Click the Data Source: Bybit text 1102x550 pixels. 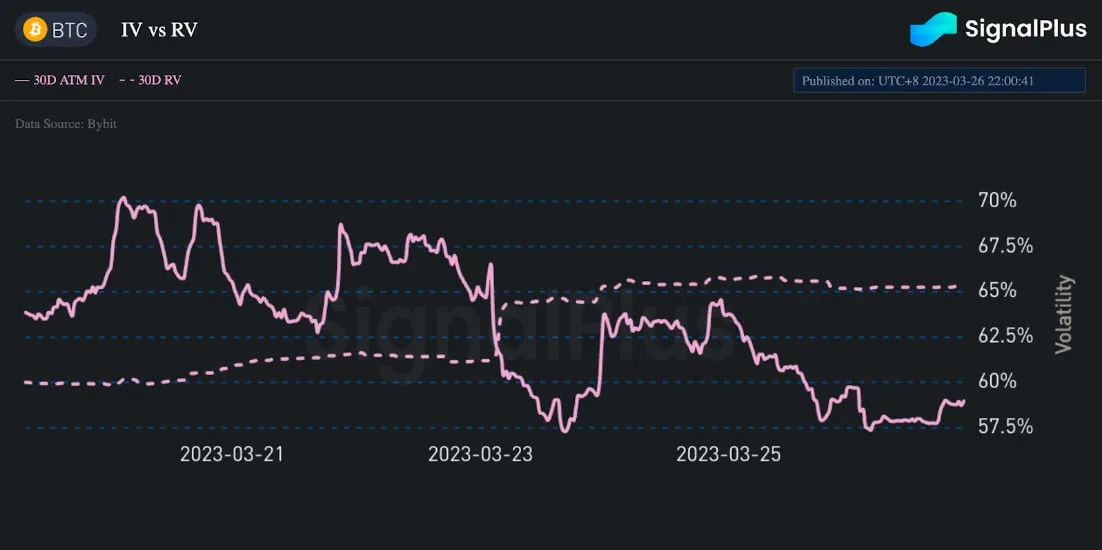pos(66,124)
